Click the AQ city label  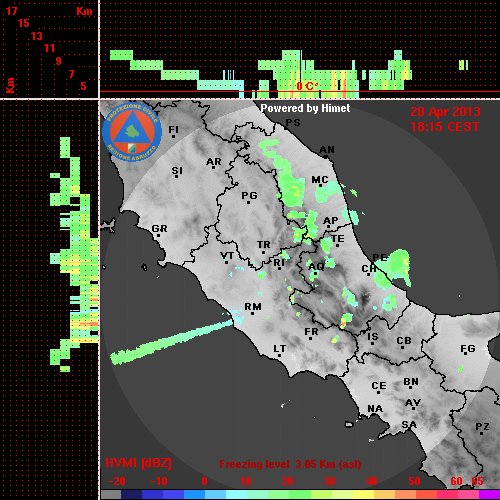point(316,267)
